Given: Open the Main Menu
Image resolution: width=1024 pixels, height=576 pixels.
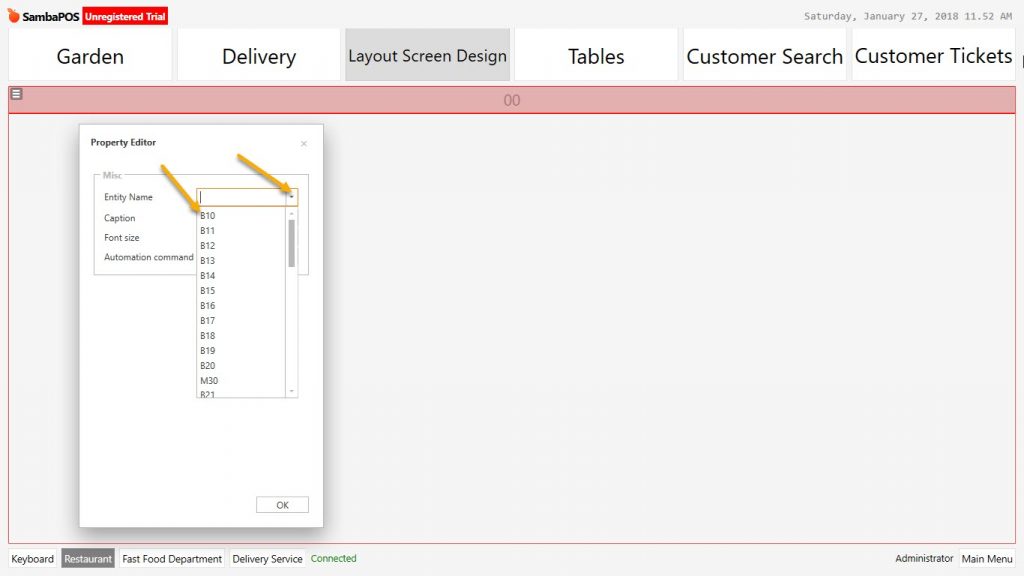Looking at the screenshot, I should [x=987, y=559].
